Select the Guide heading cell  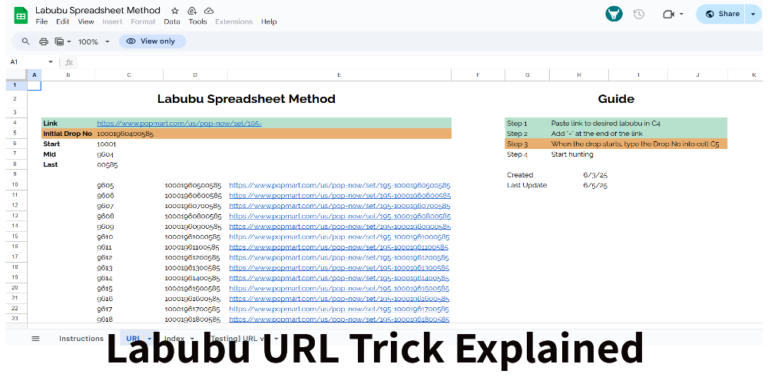pos(616,99)
